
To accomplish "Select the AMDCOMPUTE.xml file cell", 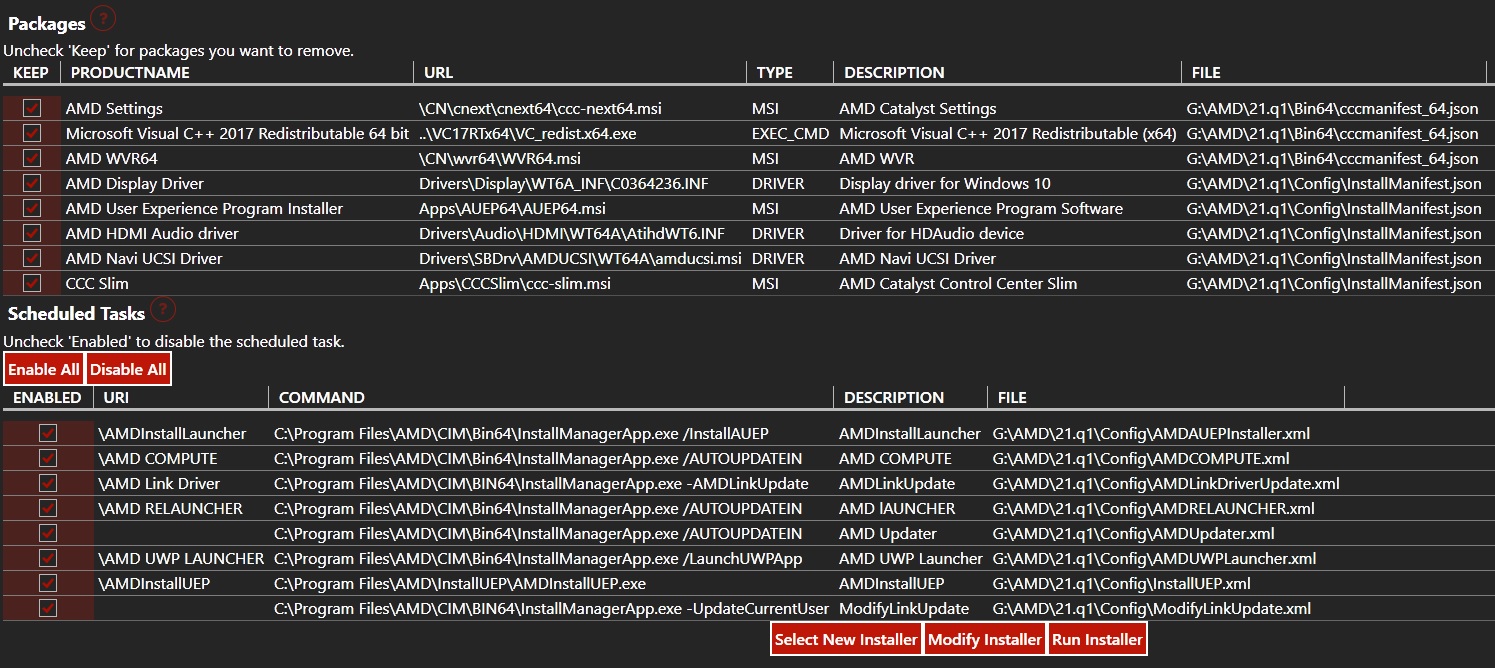I will click(1141, 458).
